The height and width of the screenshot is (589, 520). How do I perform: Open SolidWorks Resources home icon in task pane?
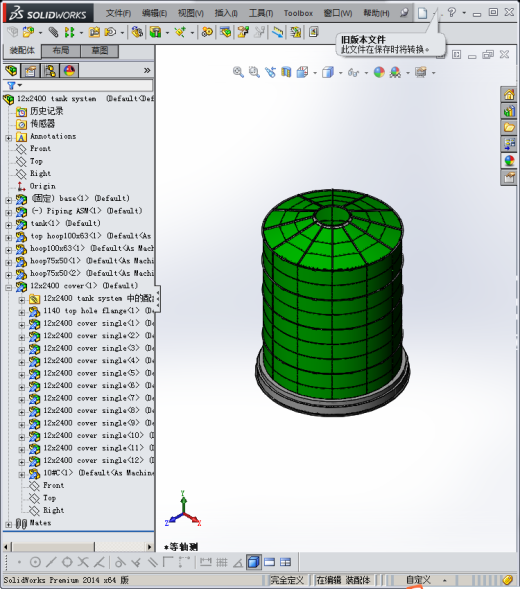pyautogui.click(x=509, y=94)
